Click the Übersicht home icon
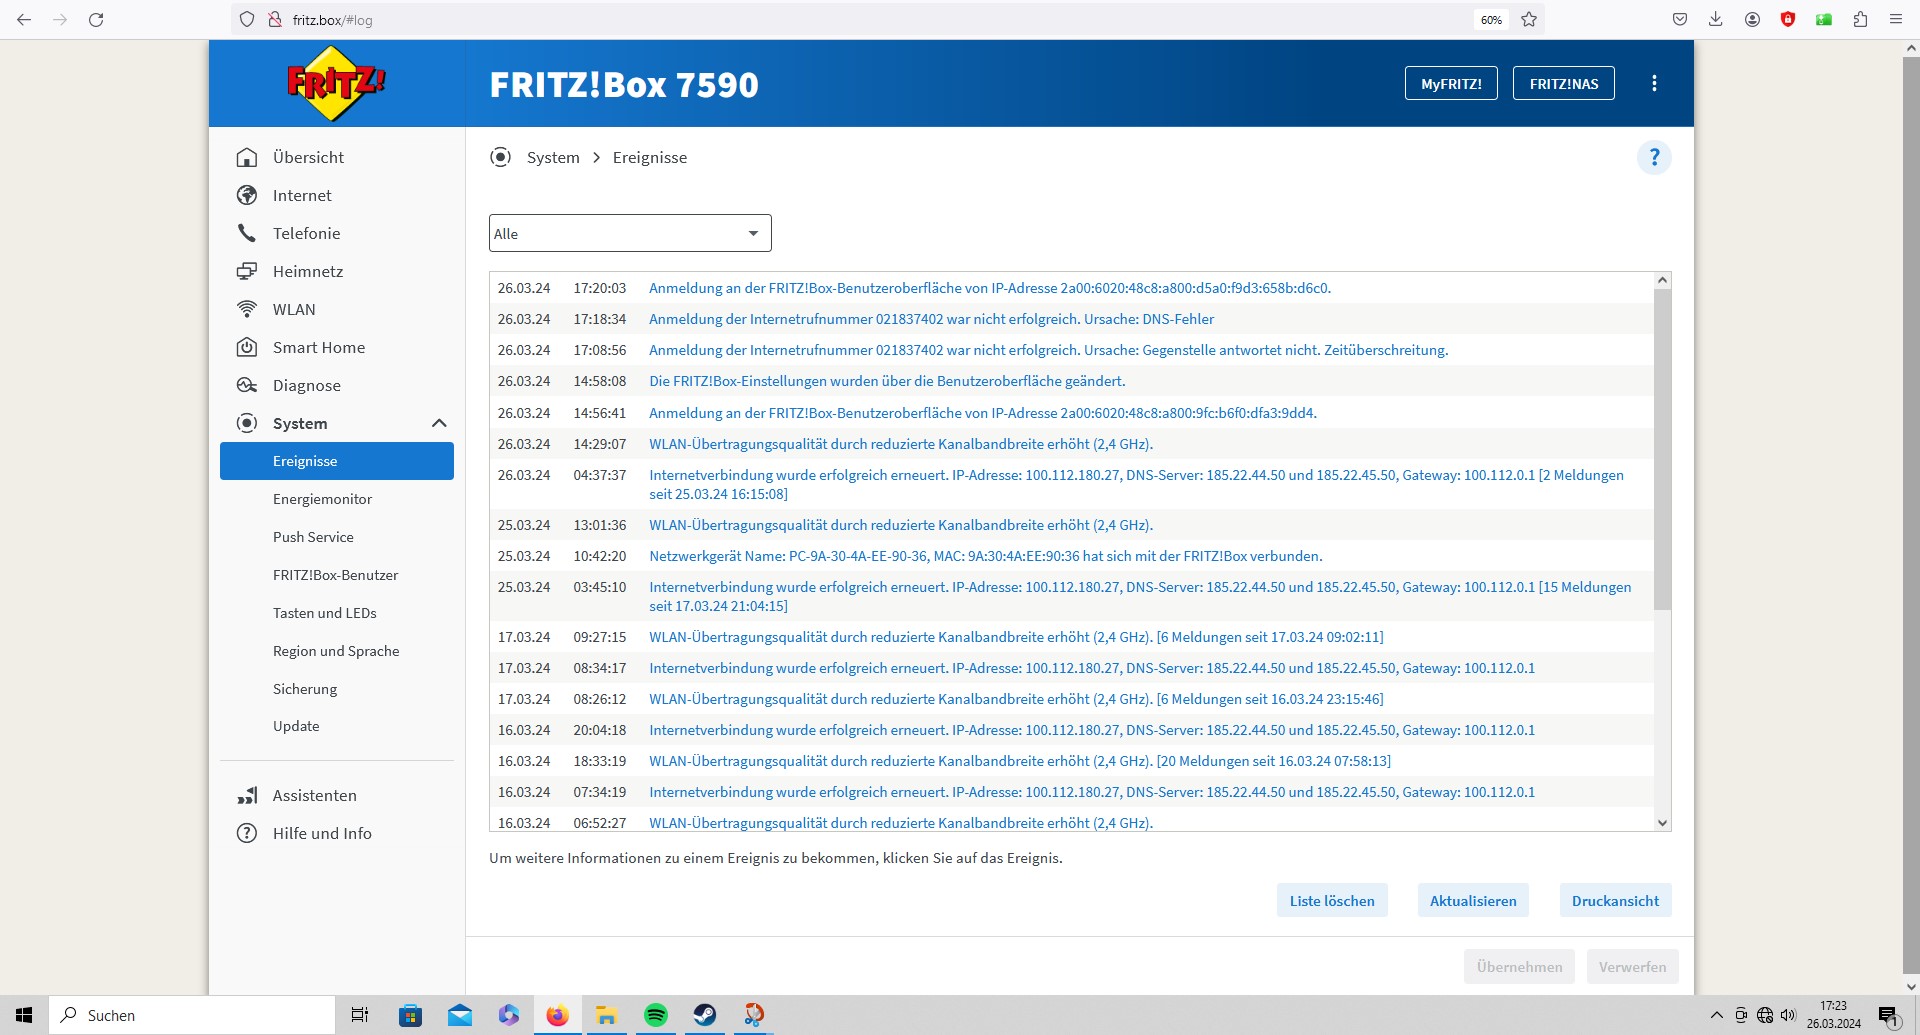 coord(247,158)
